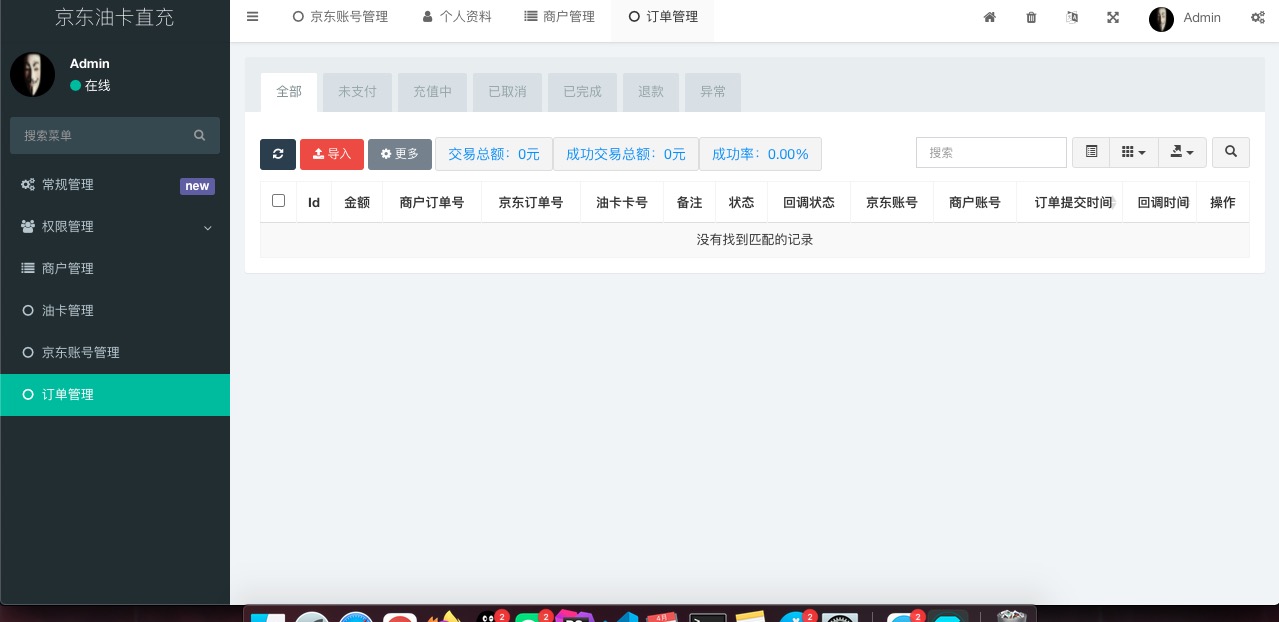Click the trash clear-cache icon in top bar
The width and height of the screenshot is (1279, 622).
pyautogui.click(x=1031, y=17)
